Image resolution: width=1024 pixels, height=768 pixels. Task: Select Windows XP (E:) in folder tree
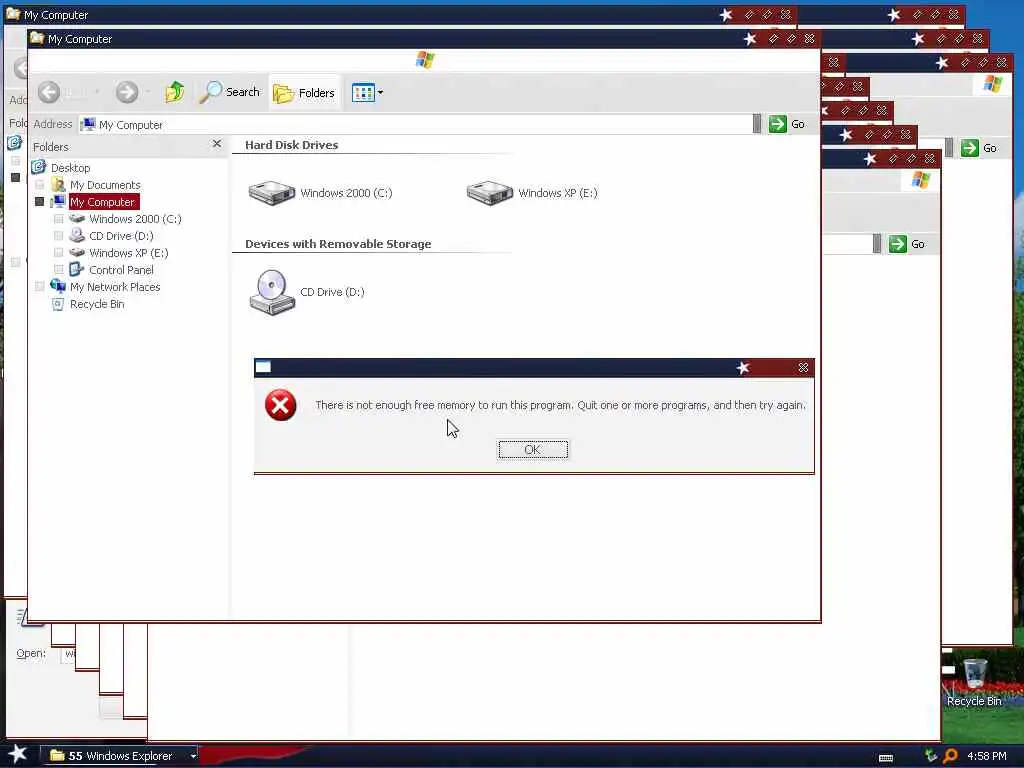click(x=129, y=253)
